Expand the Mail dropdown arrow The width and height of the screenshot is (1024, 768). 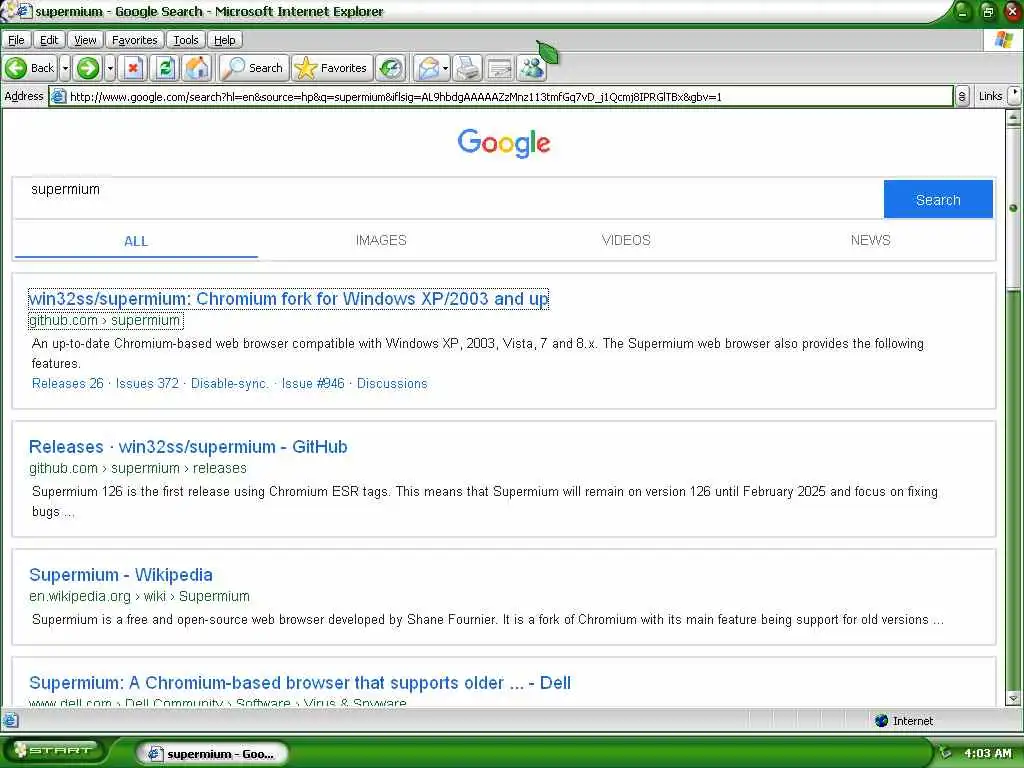445,68
